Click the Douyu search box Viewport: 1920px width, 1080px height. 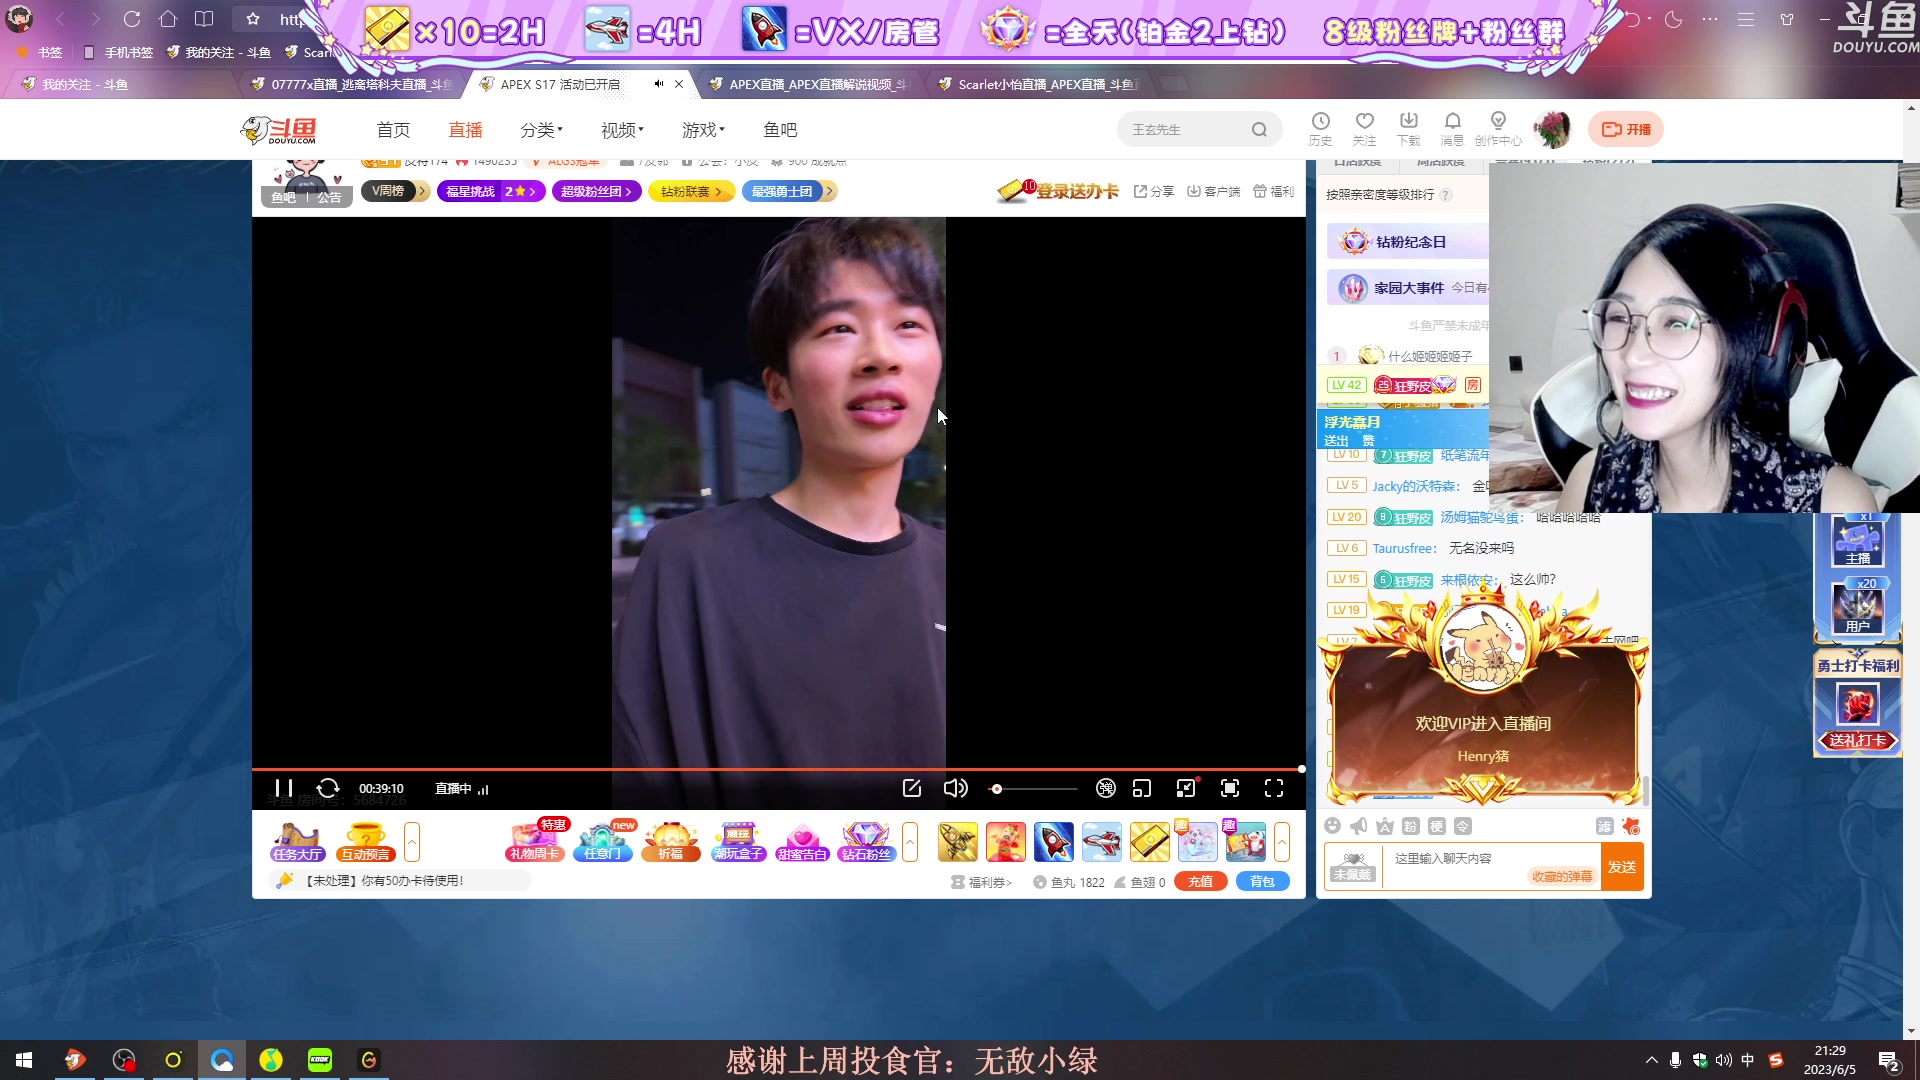click(x=1199, y=130)
